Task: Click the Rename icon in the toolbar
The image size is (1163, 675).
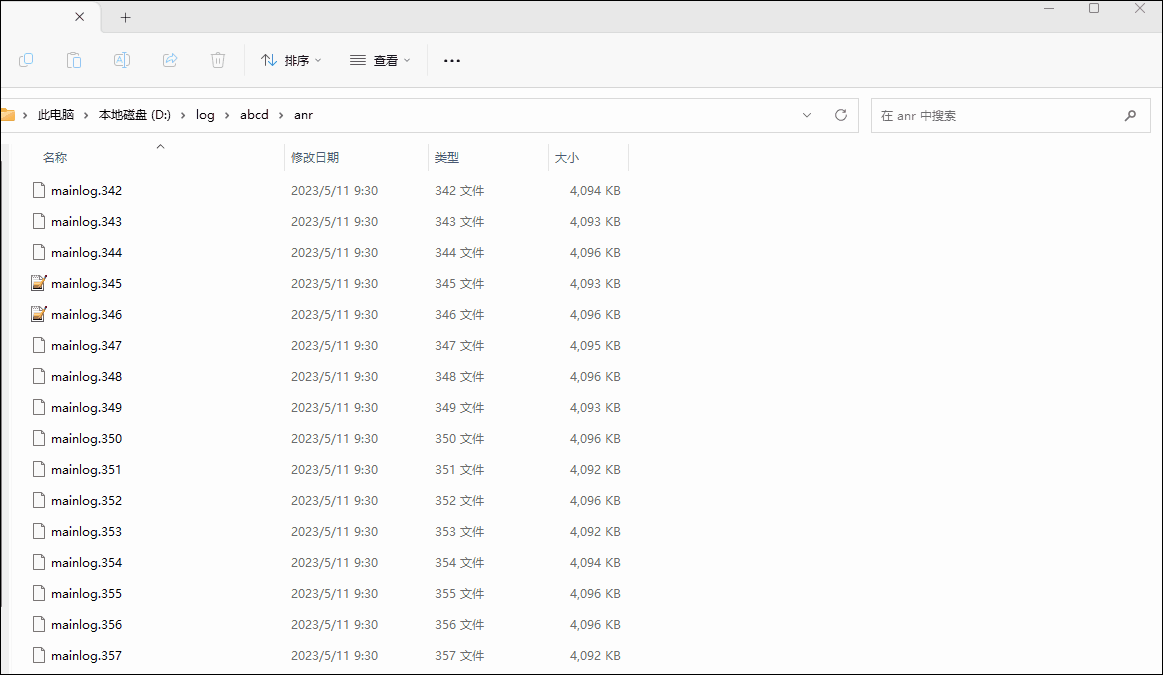Action: pyautogui.click(x=122, y=60)
